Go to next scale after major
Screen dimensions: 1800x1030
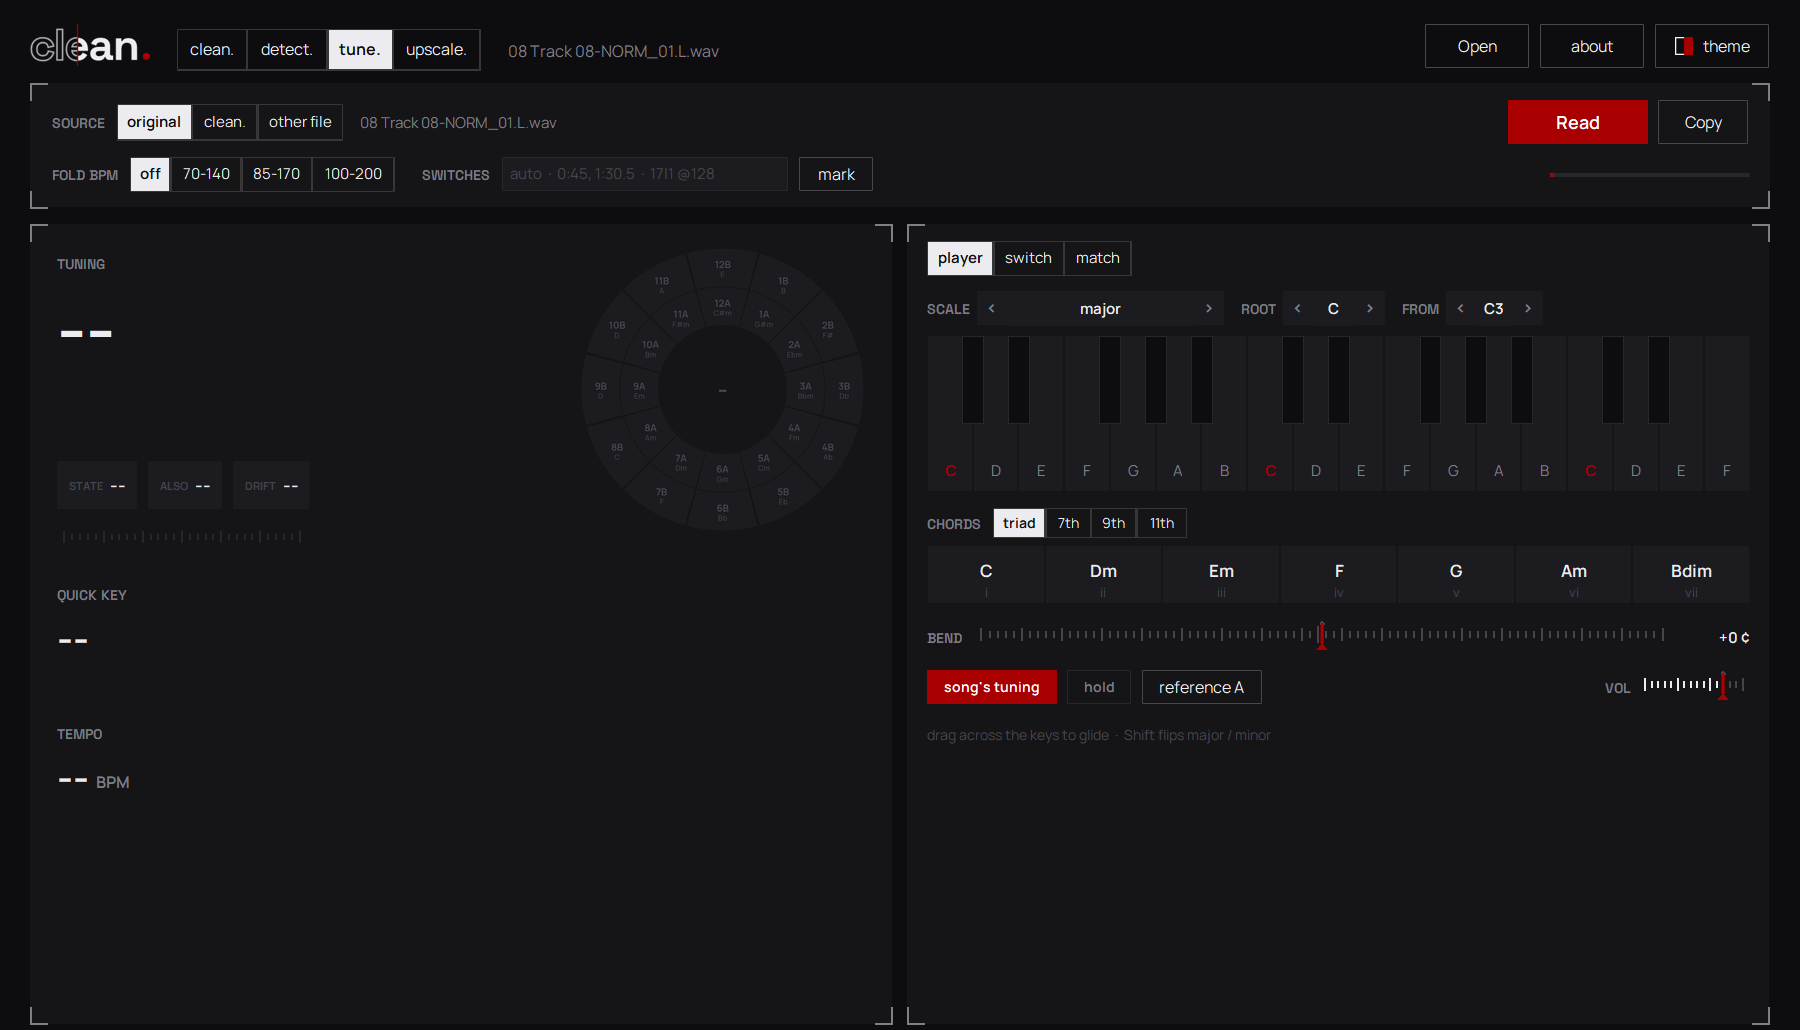point(1209,308)
